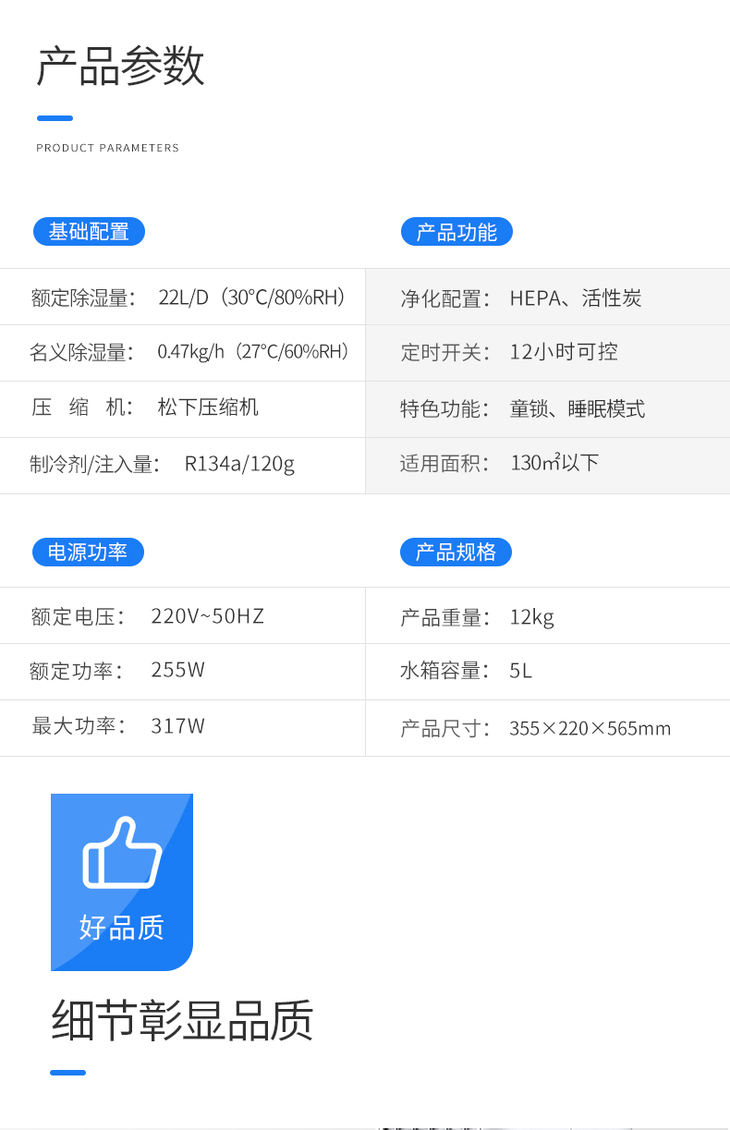Image resolution: width=730 pixels, height=1130 pixels.
Task: Select the 基础配置 blue badge
Action: 89,232
